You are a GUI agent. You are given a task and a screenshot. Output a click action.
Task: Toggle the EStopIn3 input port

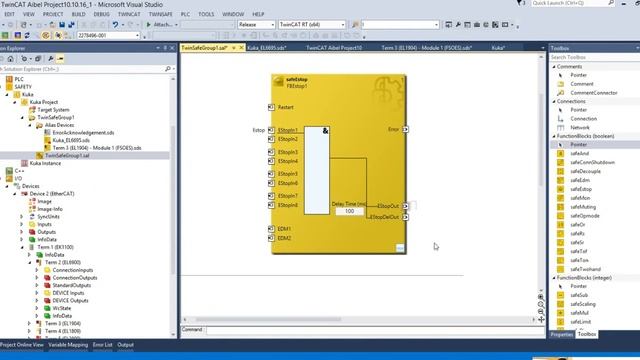pyautogui.click(x=271, y=152)
